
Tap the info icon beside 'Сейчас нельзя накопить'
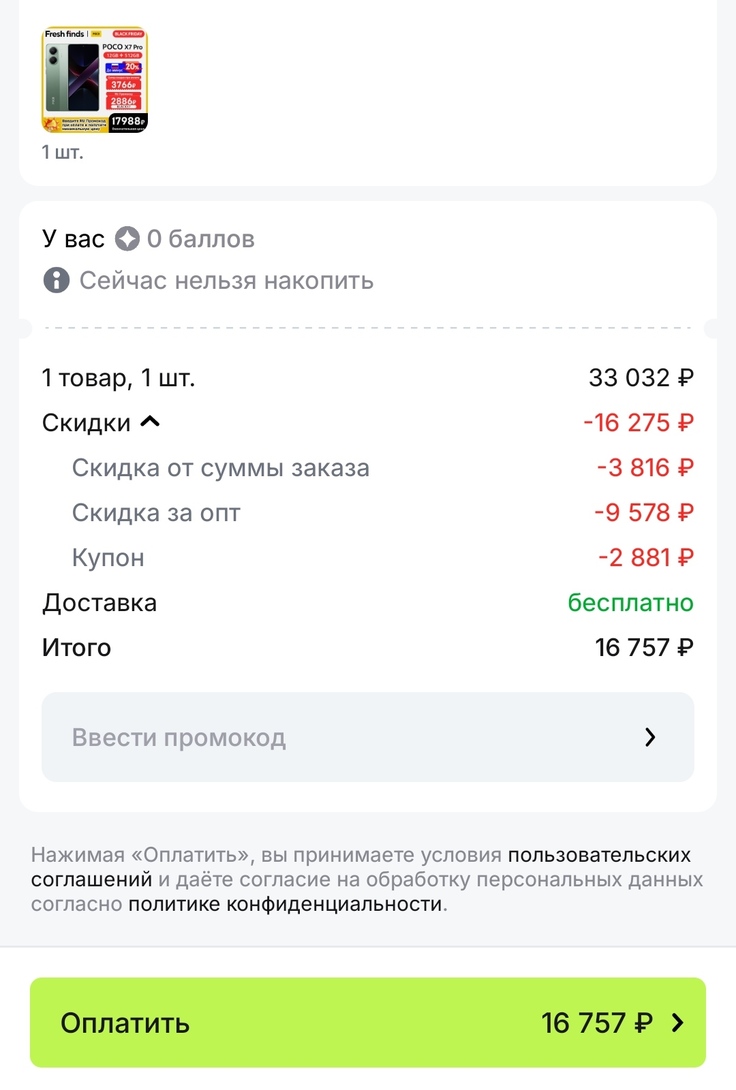pos(56,280)
